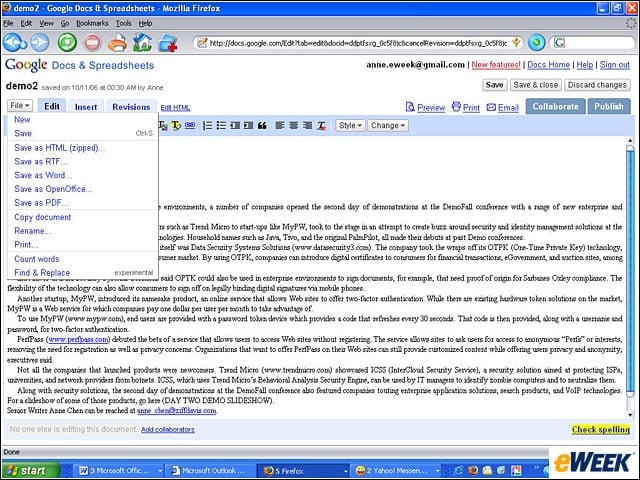Apply blockquote formatting with quote icon
The width and height of the screenshot is (640, 480).
pyautogui.click(x=262, y=125)
